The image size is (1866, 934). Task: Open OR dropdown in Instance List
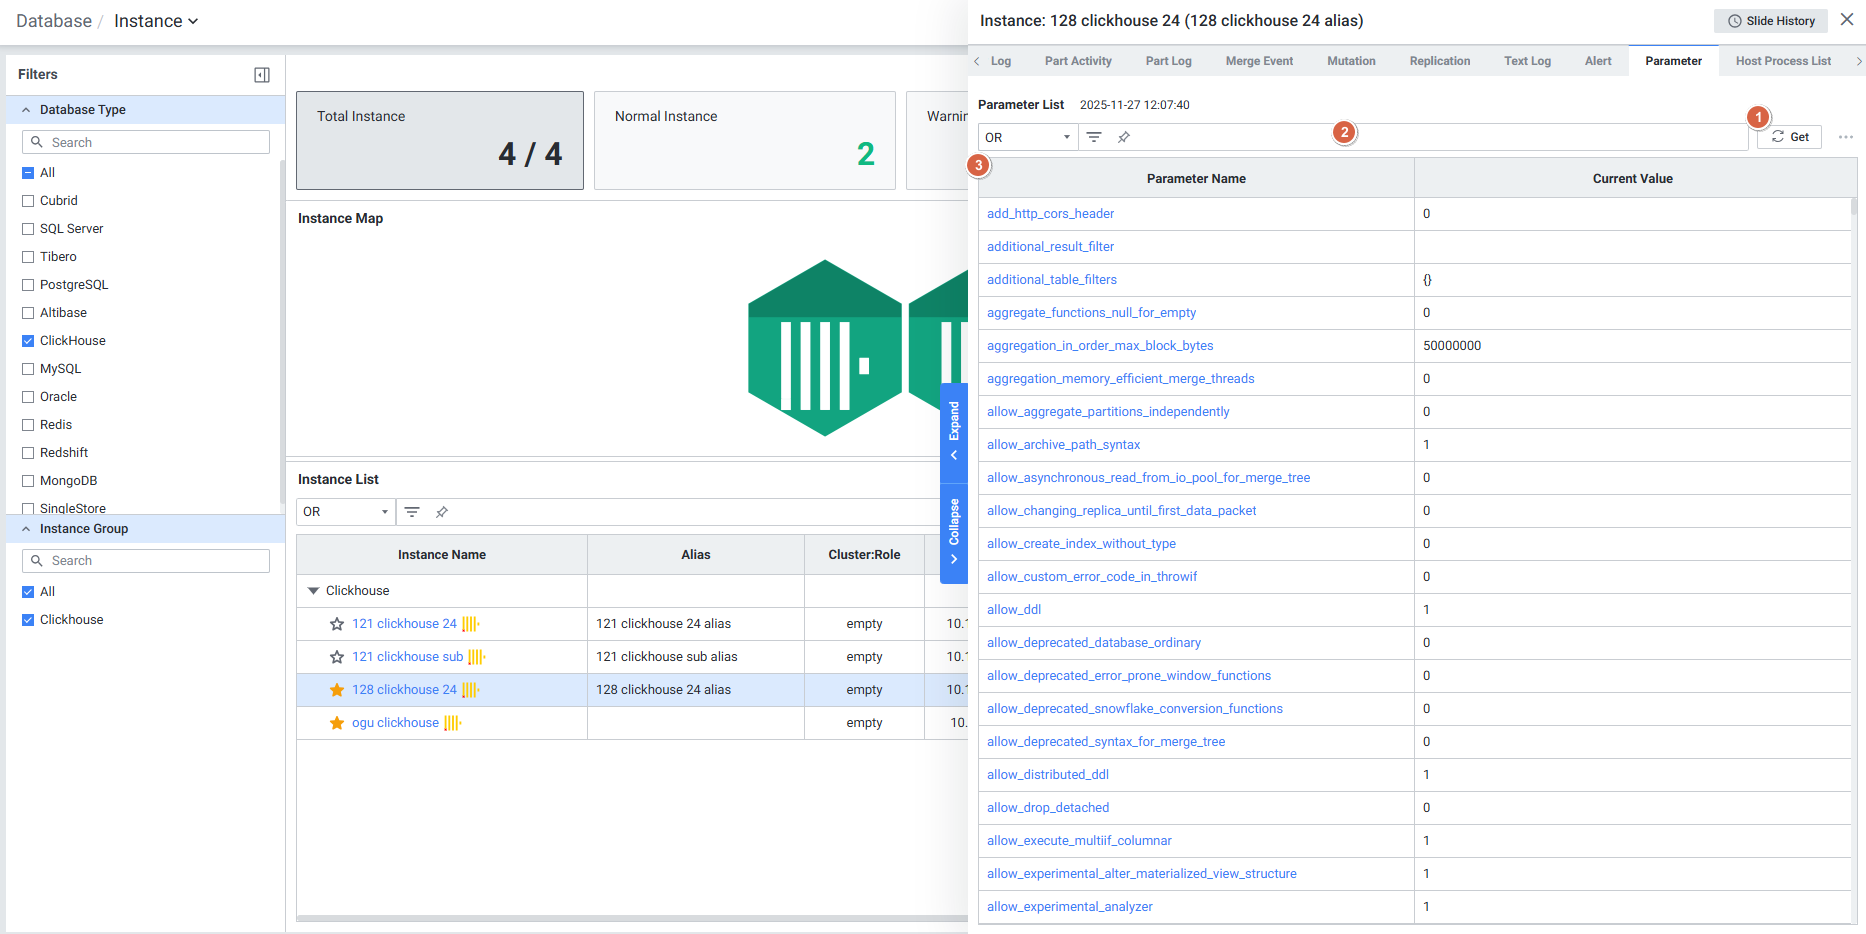pyautogui.click(x=345, y=512)
